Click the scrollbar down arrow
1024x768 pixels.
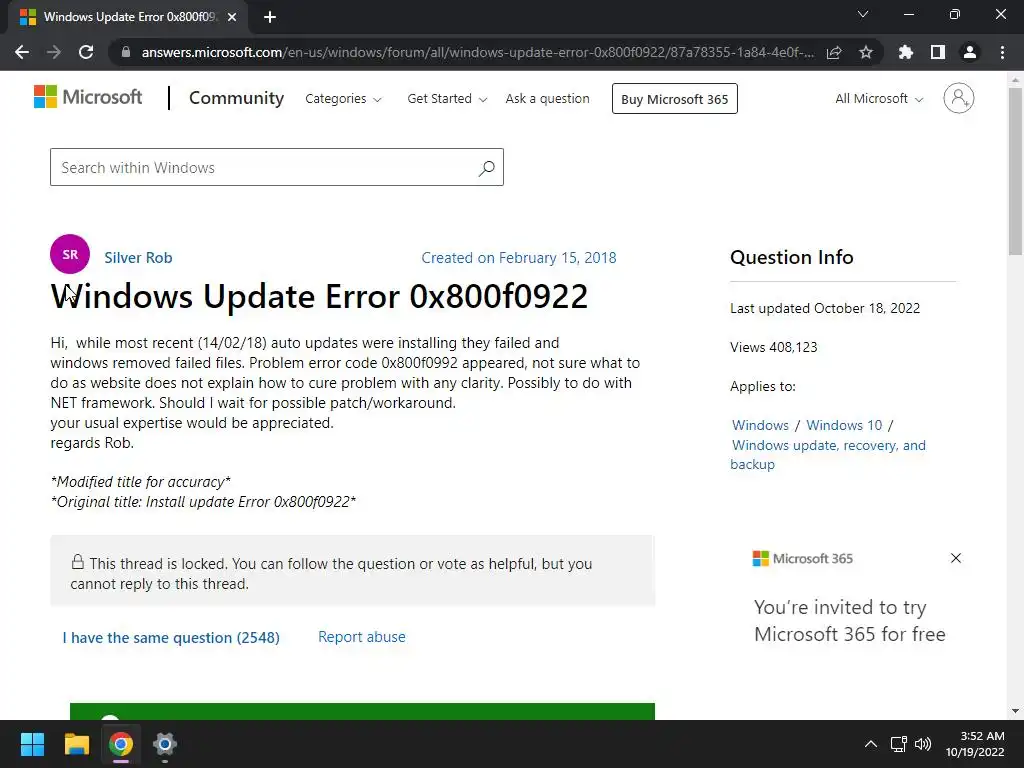[x=1015, y=711]
